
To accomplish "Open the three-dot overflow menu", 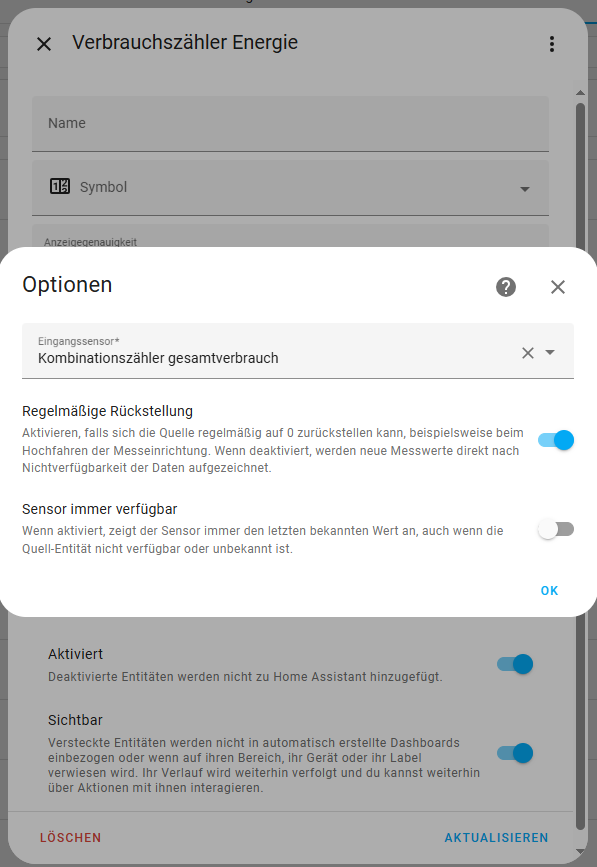I will point(552,44).
